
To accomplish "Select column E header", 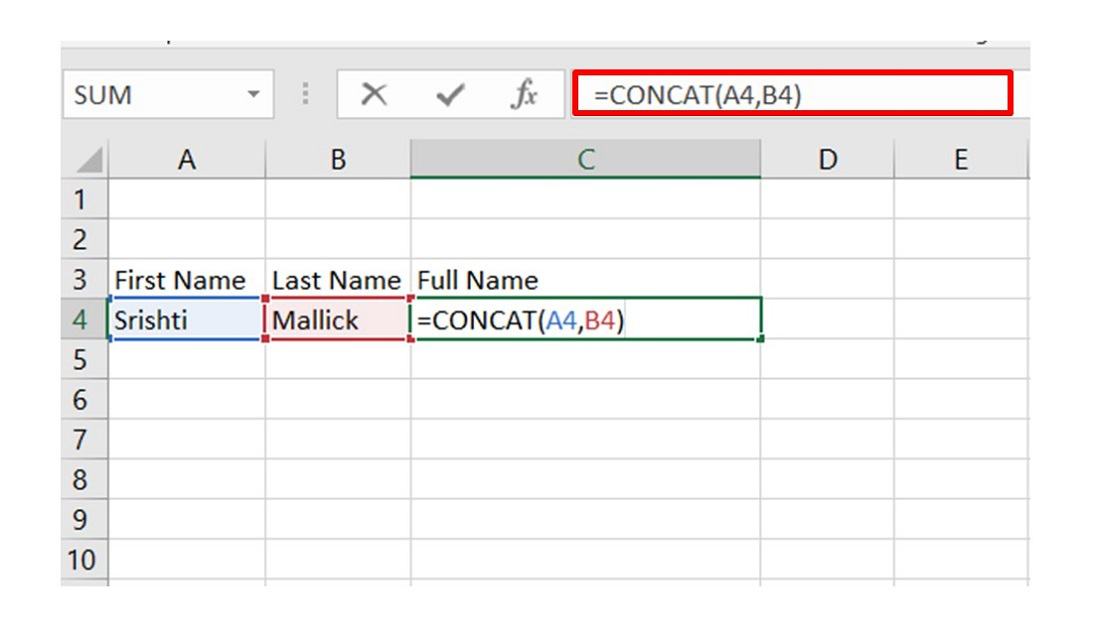I will (960, 160).
